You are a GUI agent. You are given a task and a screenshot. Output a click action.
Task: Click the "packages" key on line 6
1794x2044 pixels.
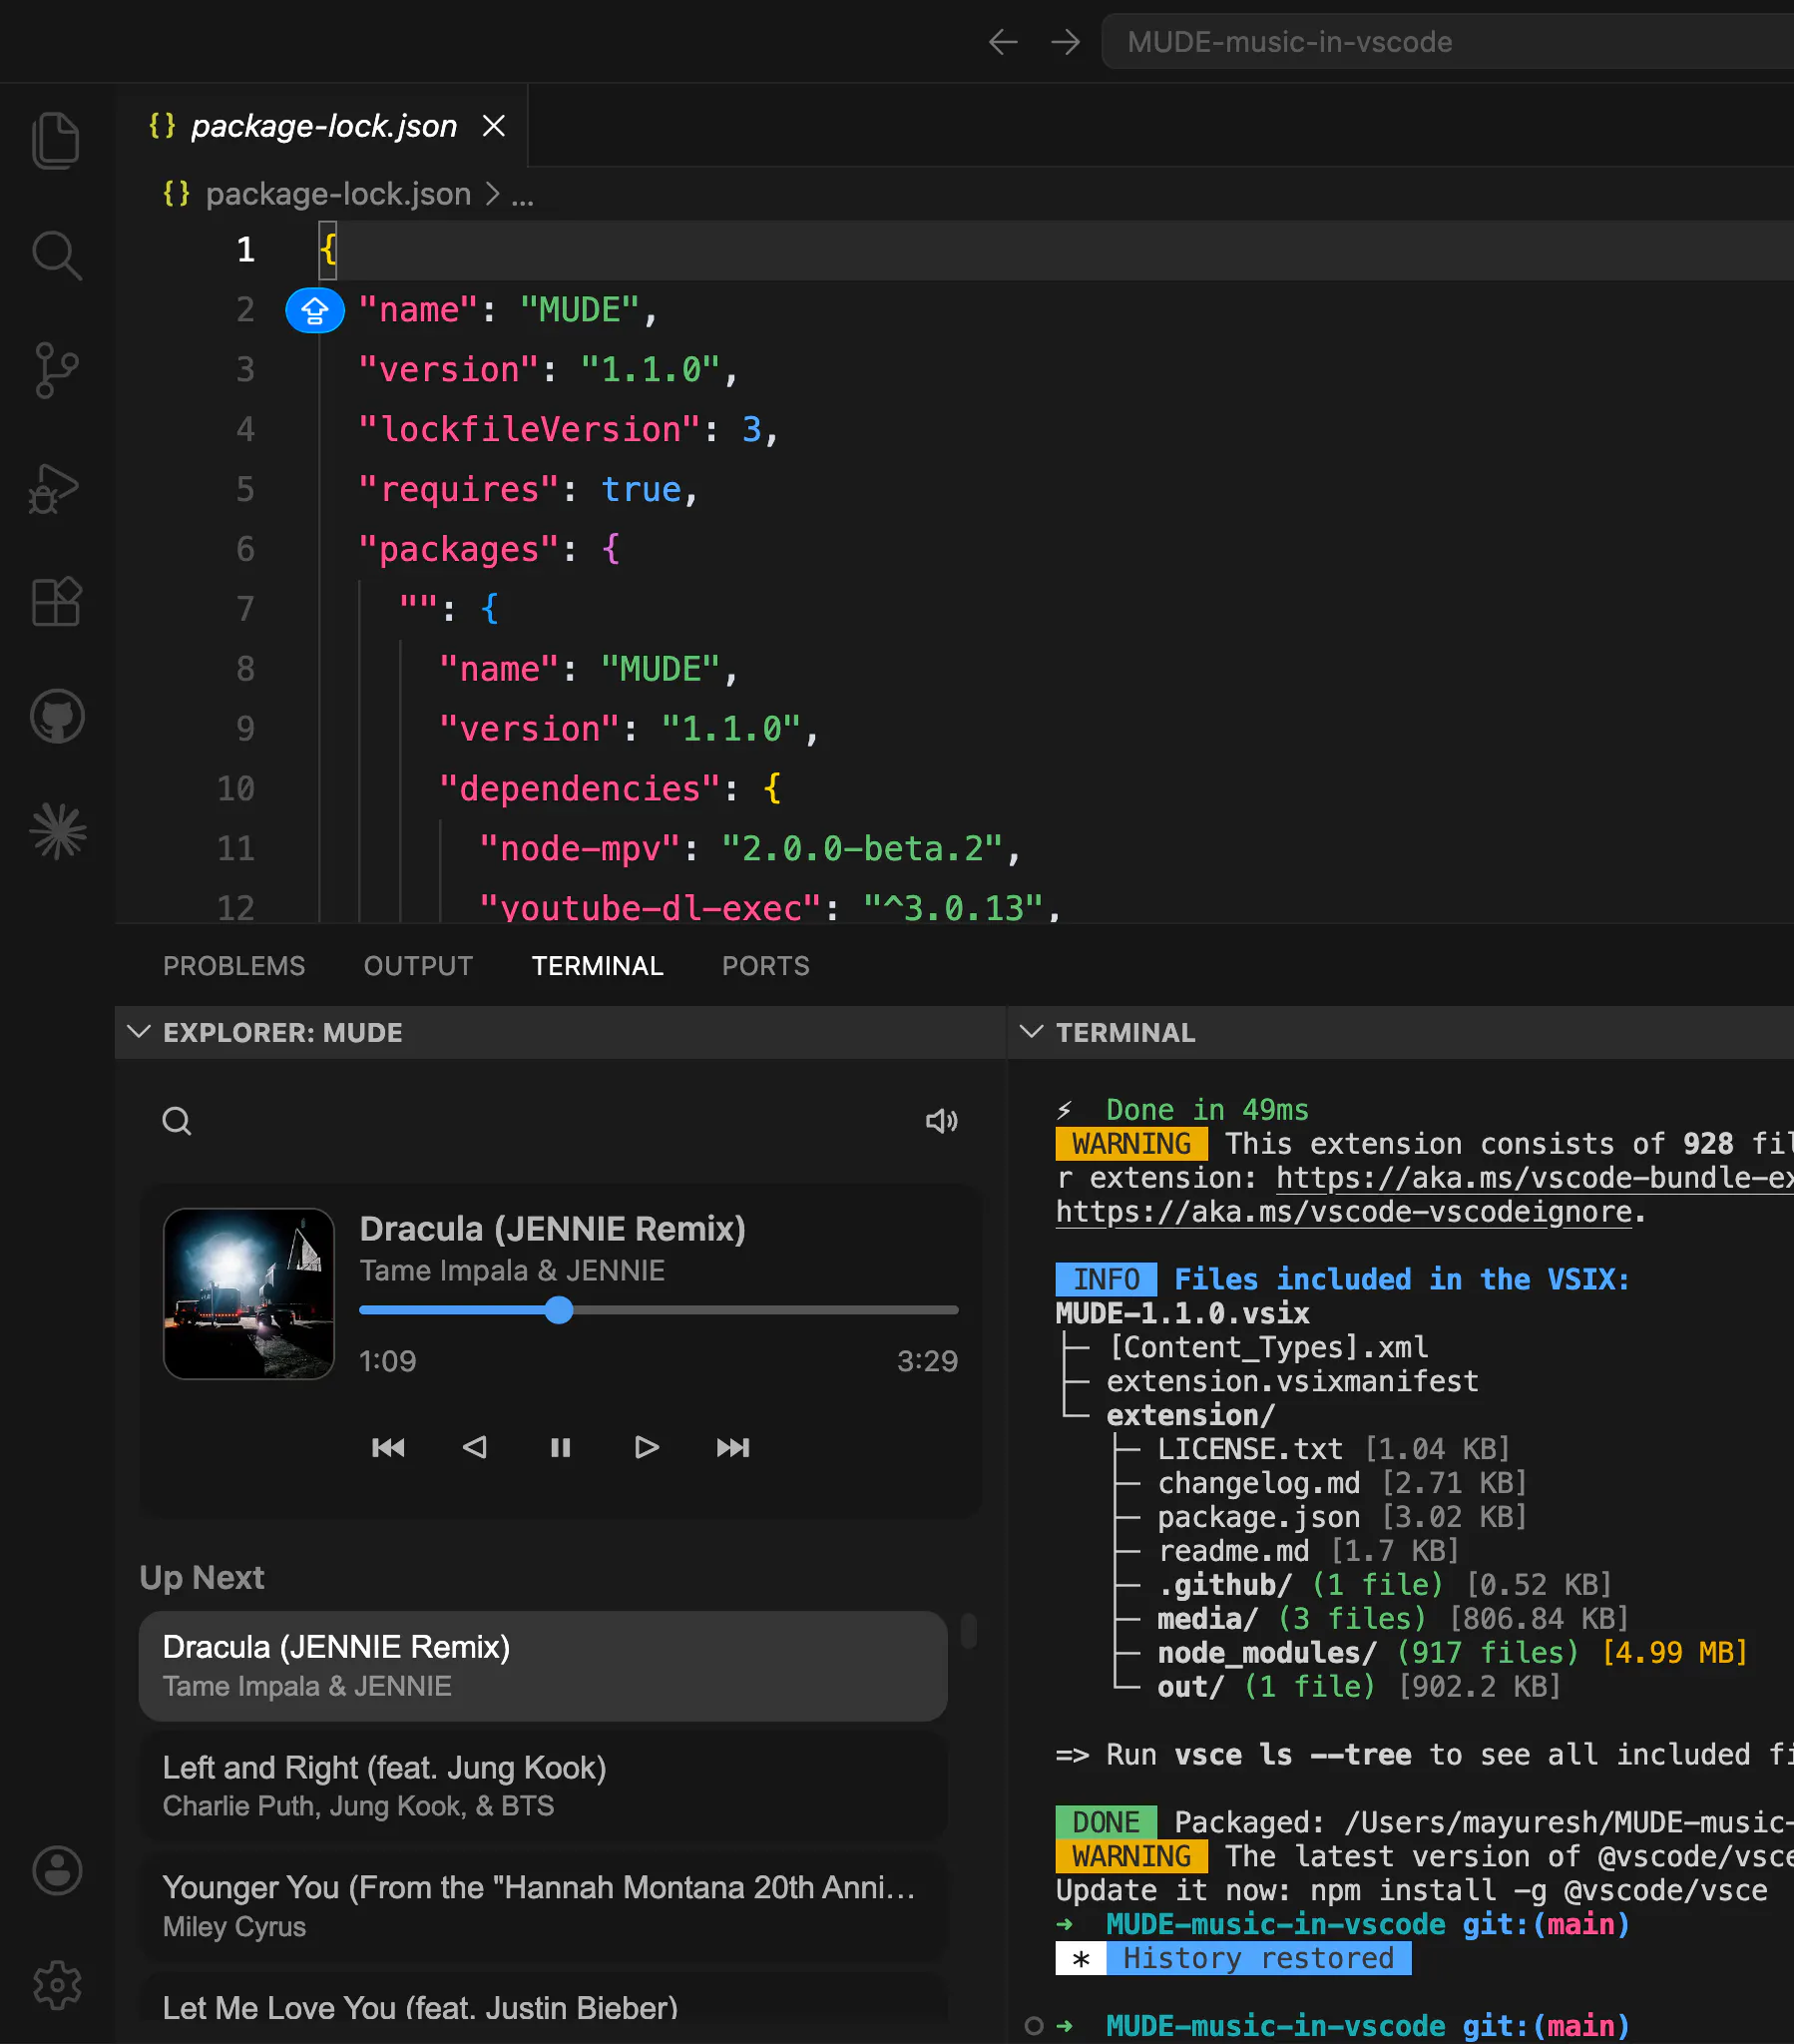459,549
